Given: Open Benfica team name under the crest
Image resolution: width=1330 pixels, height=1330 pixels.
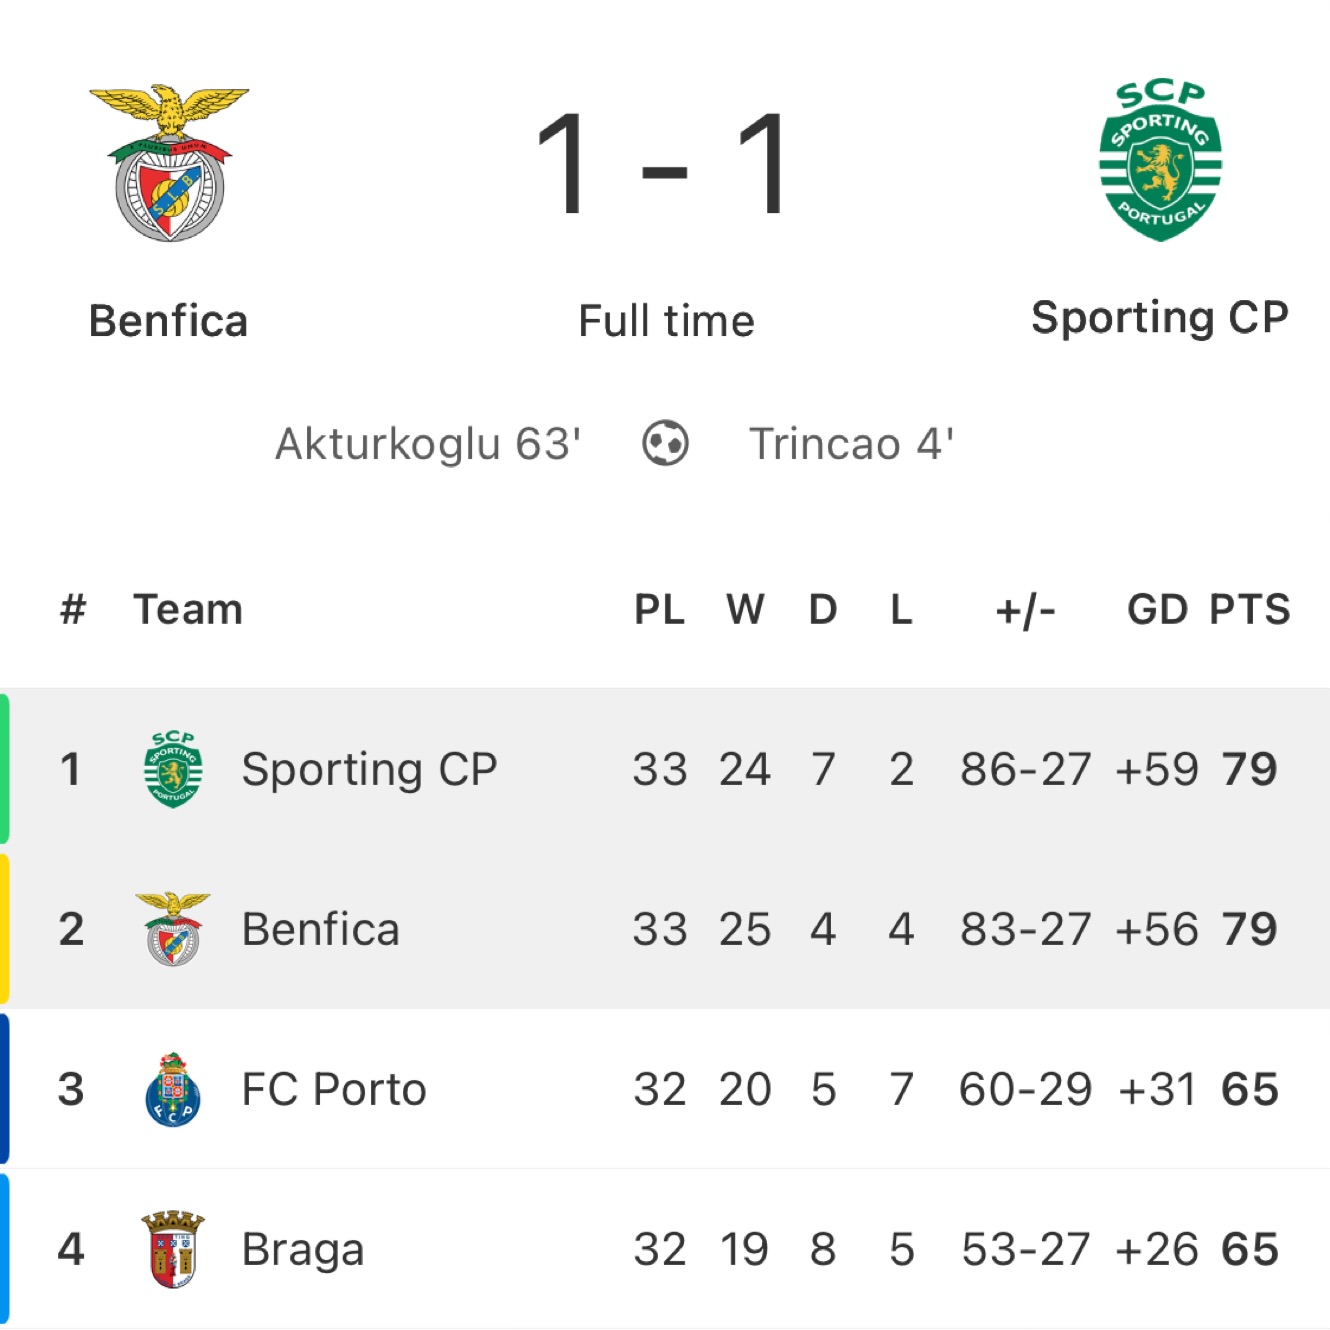Looking at the screenshot, I should pyautogui.click(x=168, y=321).
